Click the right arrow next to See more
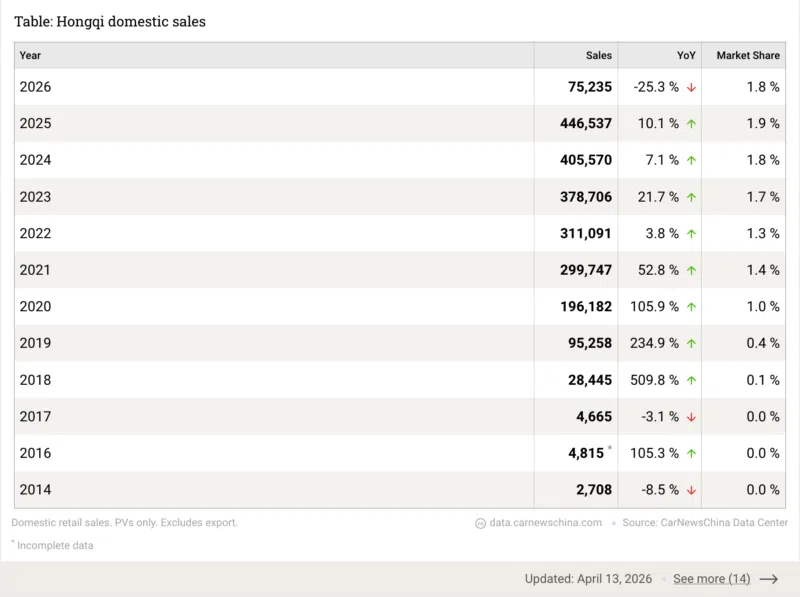The image size is (800, 597). point(768,579)
